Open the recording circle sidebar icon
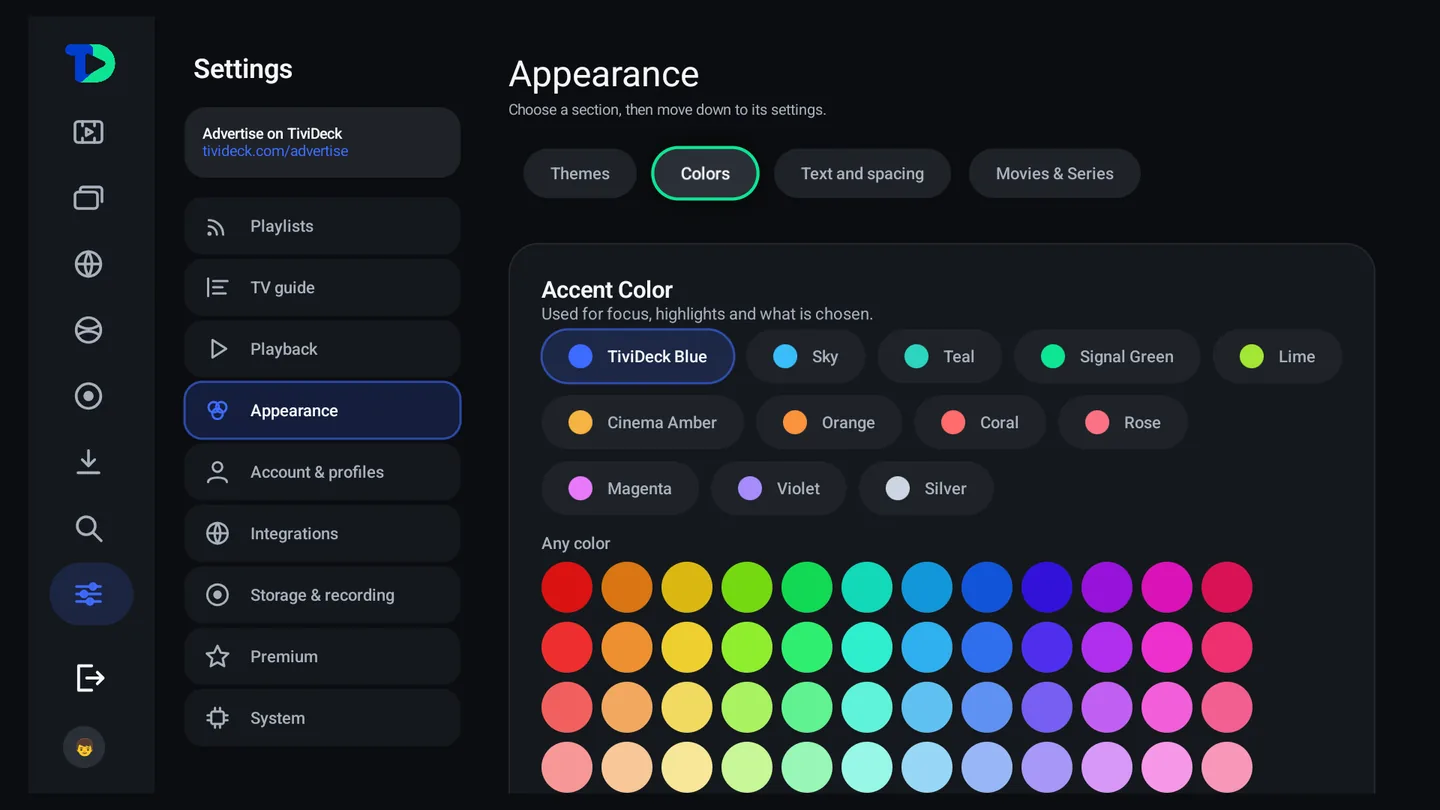1440x810 pixels. [89, 396]
